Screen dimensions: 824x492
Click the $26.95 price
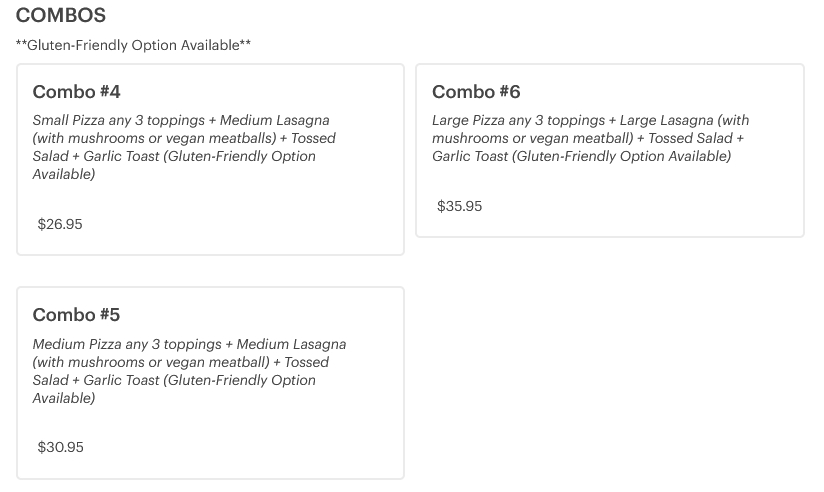tap(60, 224)
